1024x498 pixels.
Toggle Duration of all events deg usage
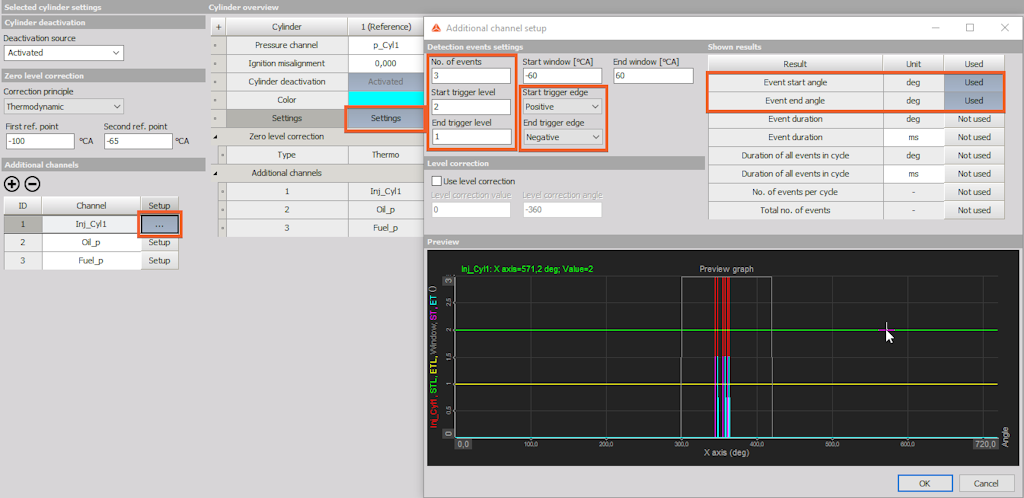pos(974,156)
